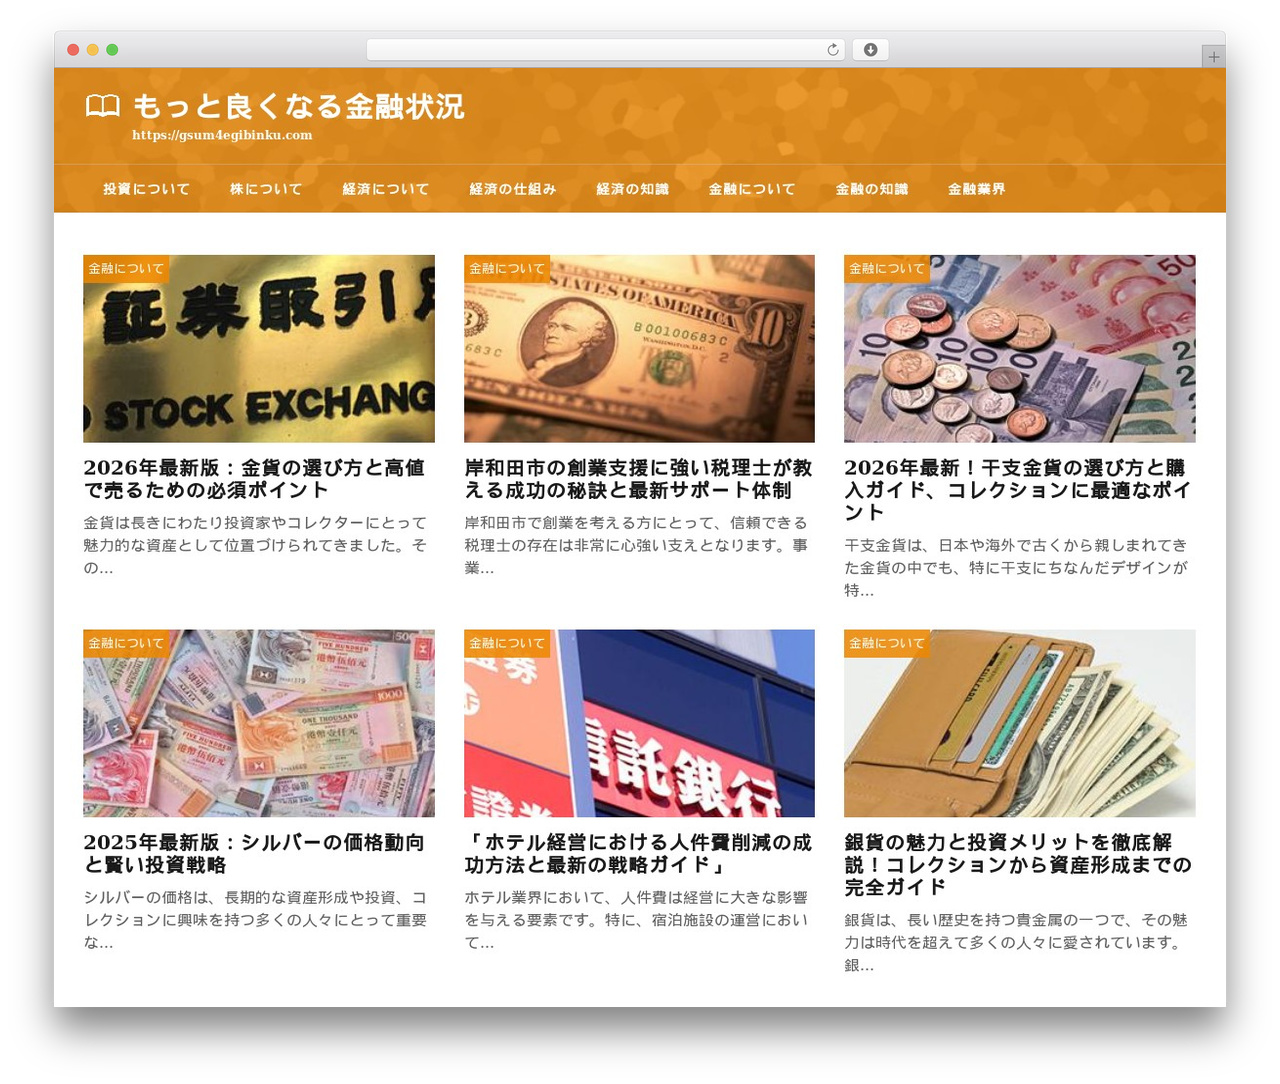Click the download arrow icon in browser toolbar
Viewport: 1280px width, 1084px height.
point(870,50)
